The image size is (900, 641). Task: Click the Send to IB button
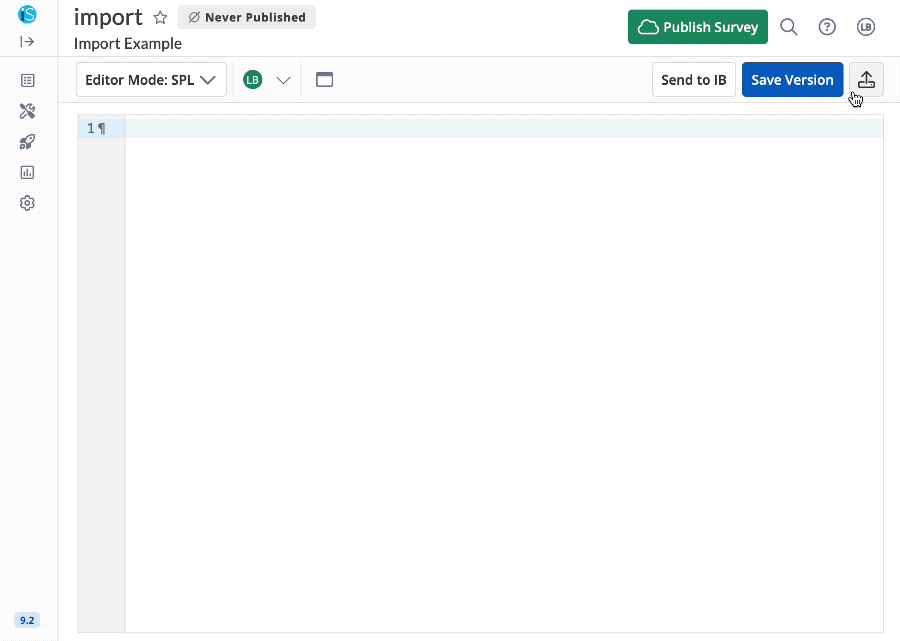click(x=693, y=78)
